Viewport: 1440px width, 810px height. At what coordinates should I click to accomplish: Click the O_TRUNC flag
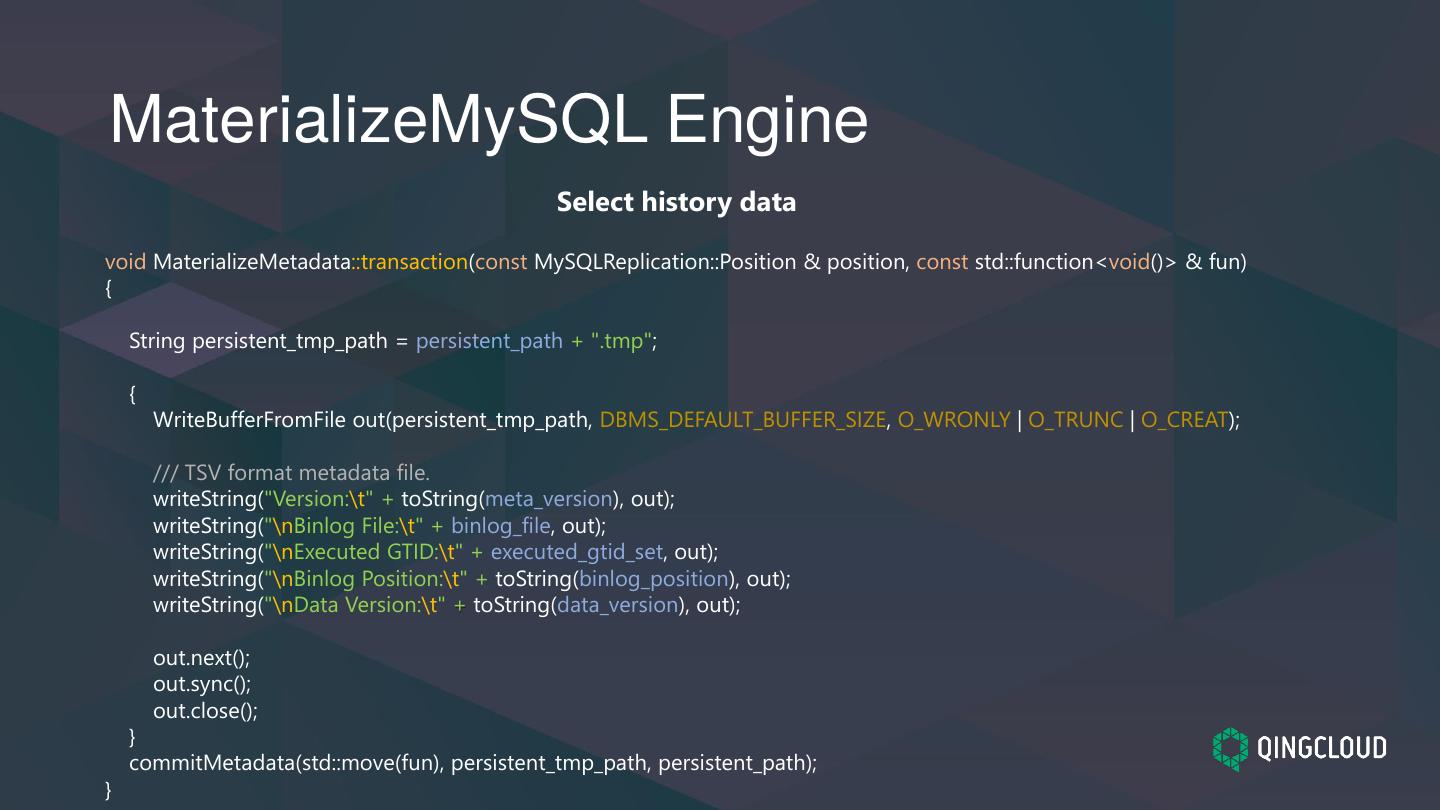point(1076,420)
